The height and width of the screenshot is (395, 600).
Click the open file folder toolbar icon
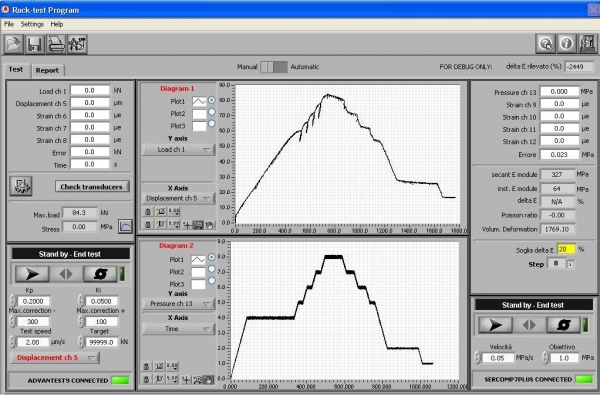coord(13,44)
